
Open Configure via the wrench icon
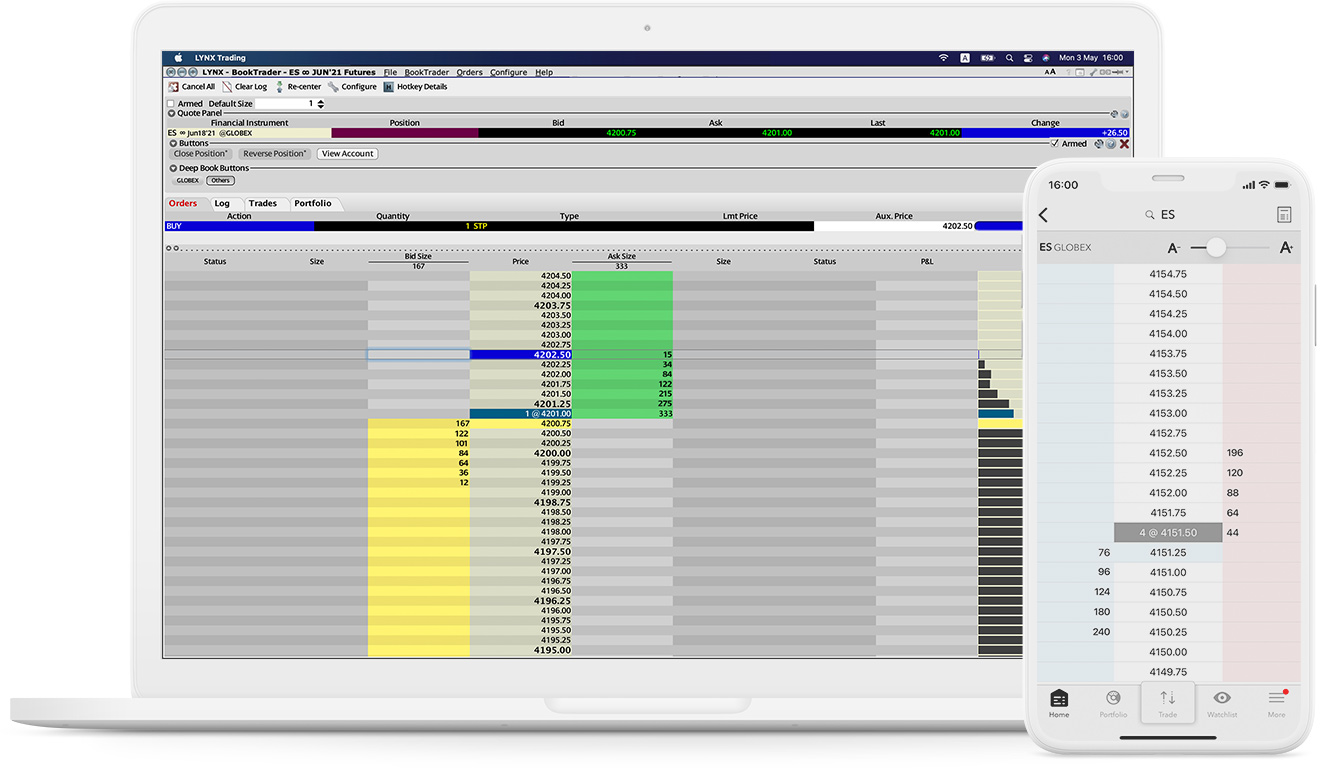click(x=333, y=87)
